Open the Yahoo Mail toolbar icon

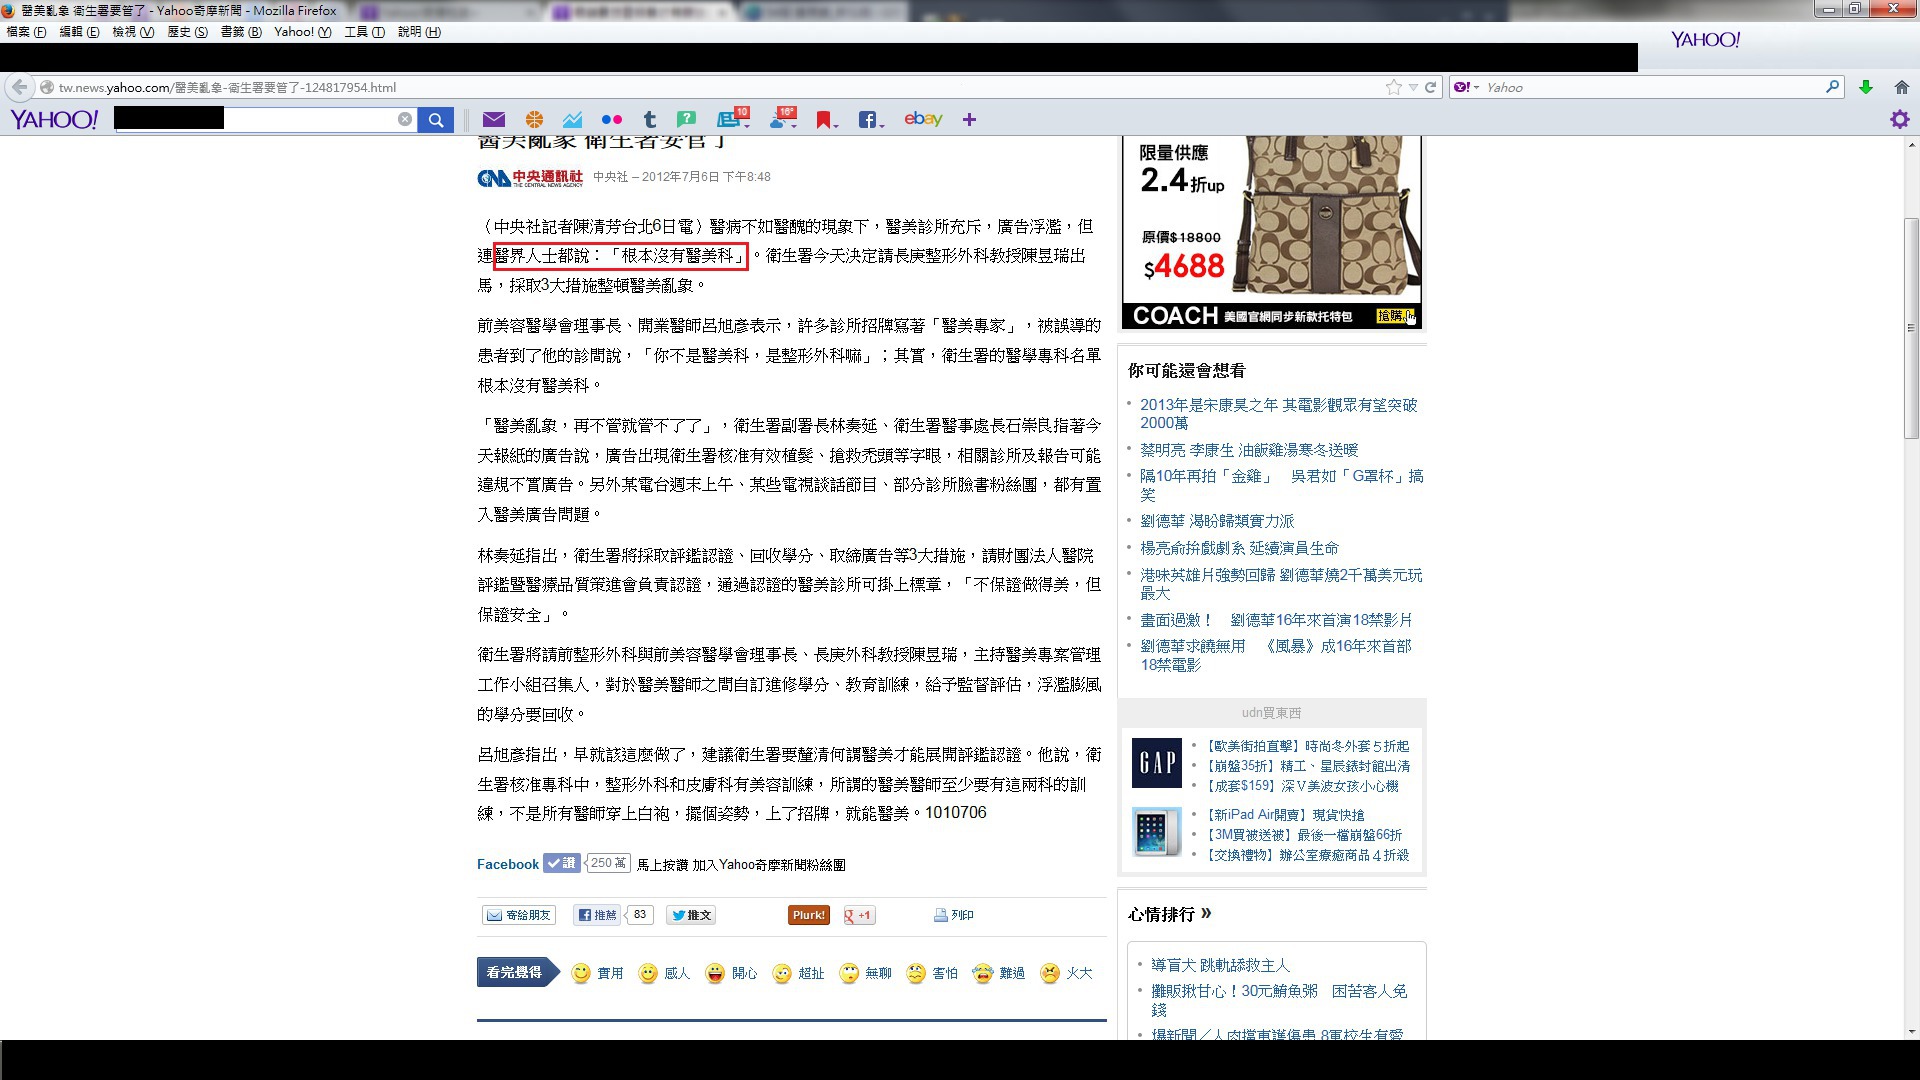pos(494,120)
